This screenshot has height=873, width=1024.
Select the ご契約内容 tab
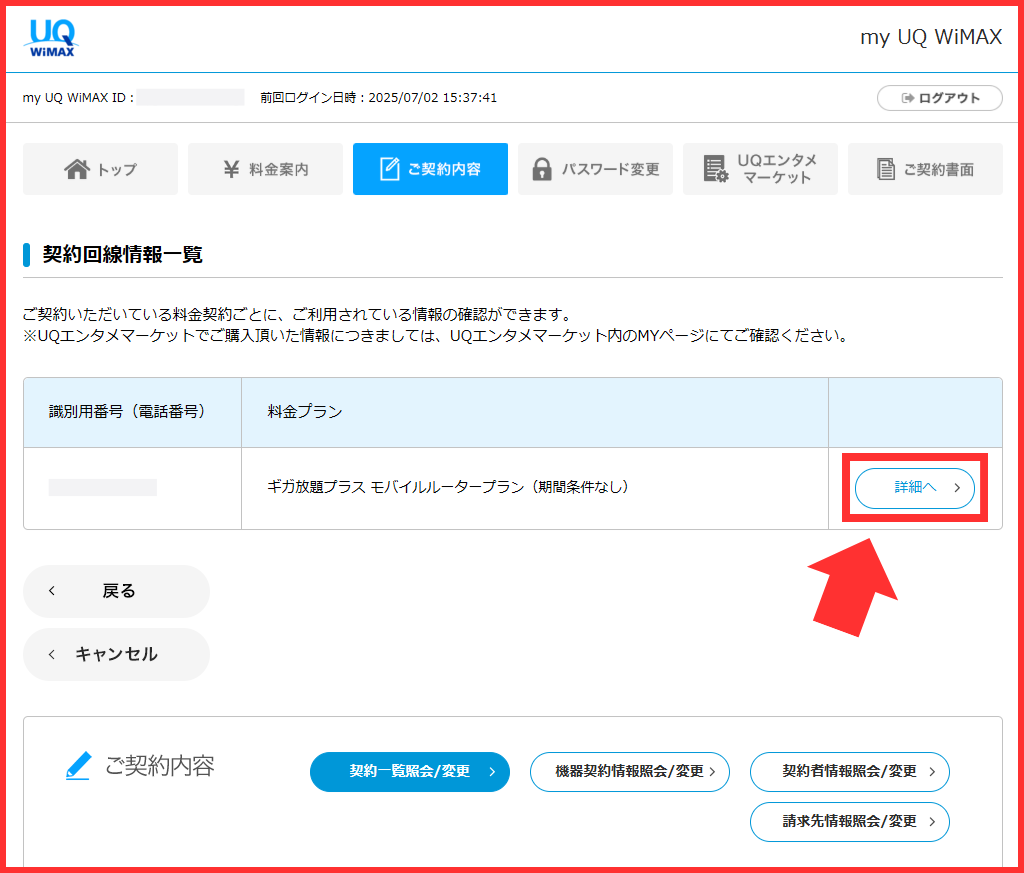(x=430, y=169)
